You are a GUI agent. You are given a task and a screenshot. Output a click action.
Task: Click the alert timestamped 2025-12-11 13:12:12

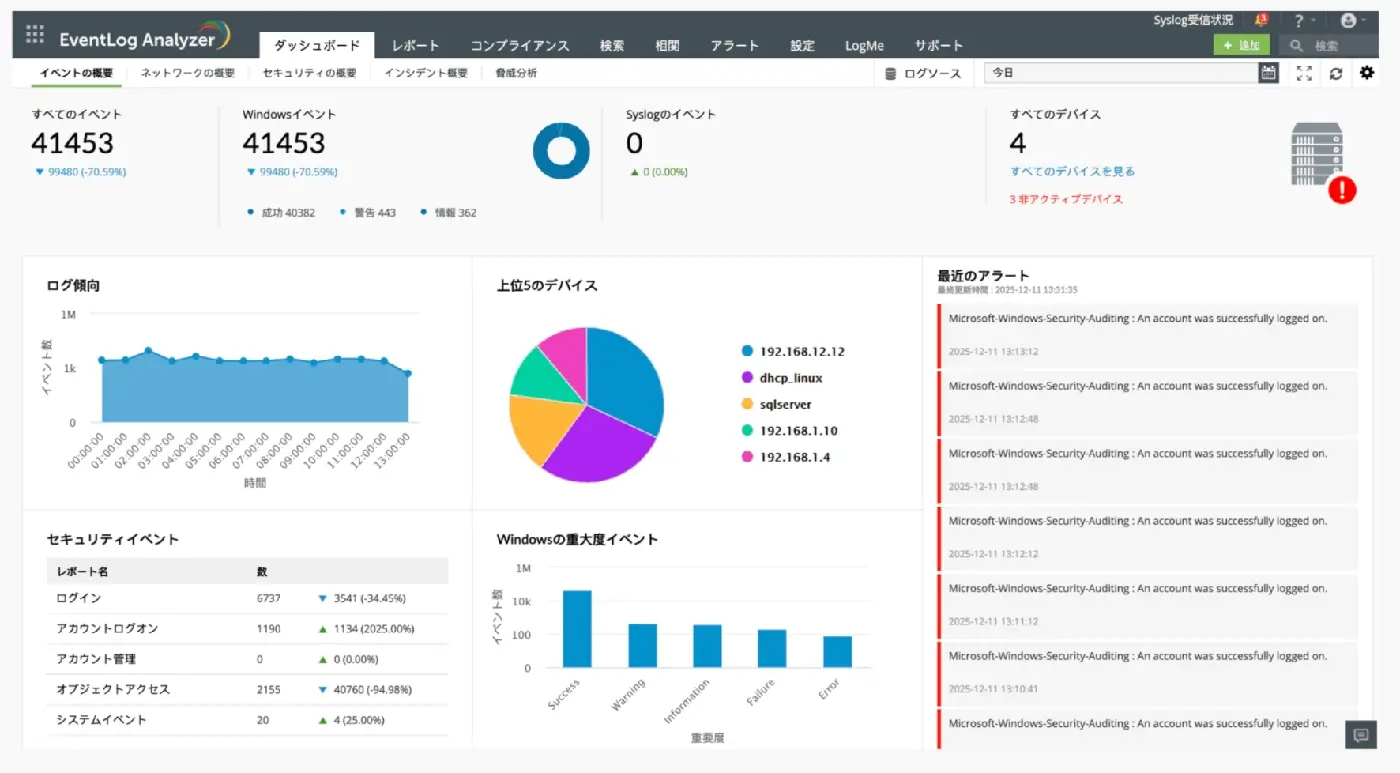[1148, 538]
